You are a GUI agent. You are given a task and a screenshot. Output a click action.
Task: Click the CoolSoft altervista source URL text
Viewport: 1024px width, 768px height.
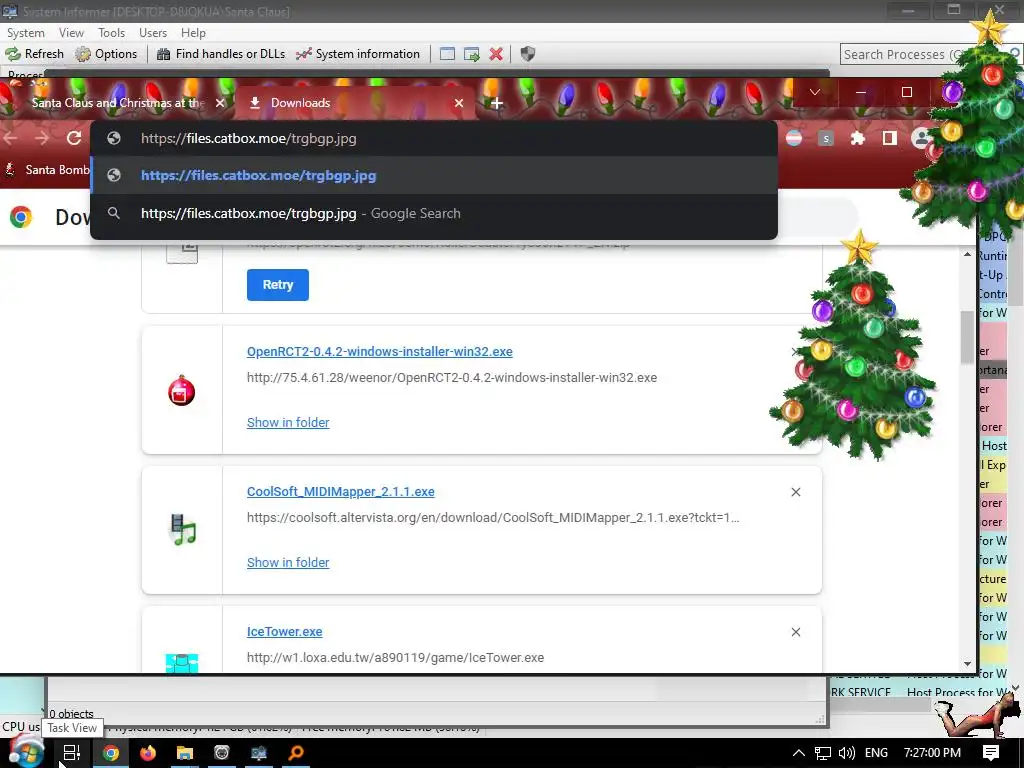coord(493,518)
